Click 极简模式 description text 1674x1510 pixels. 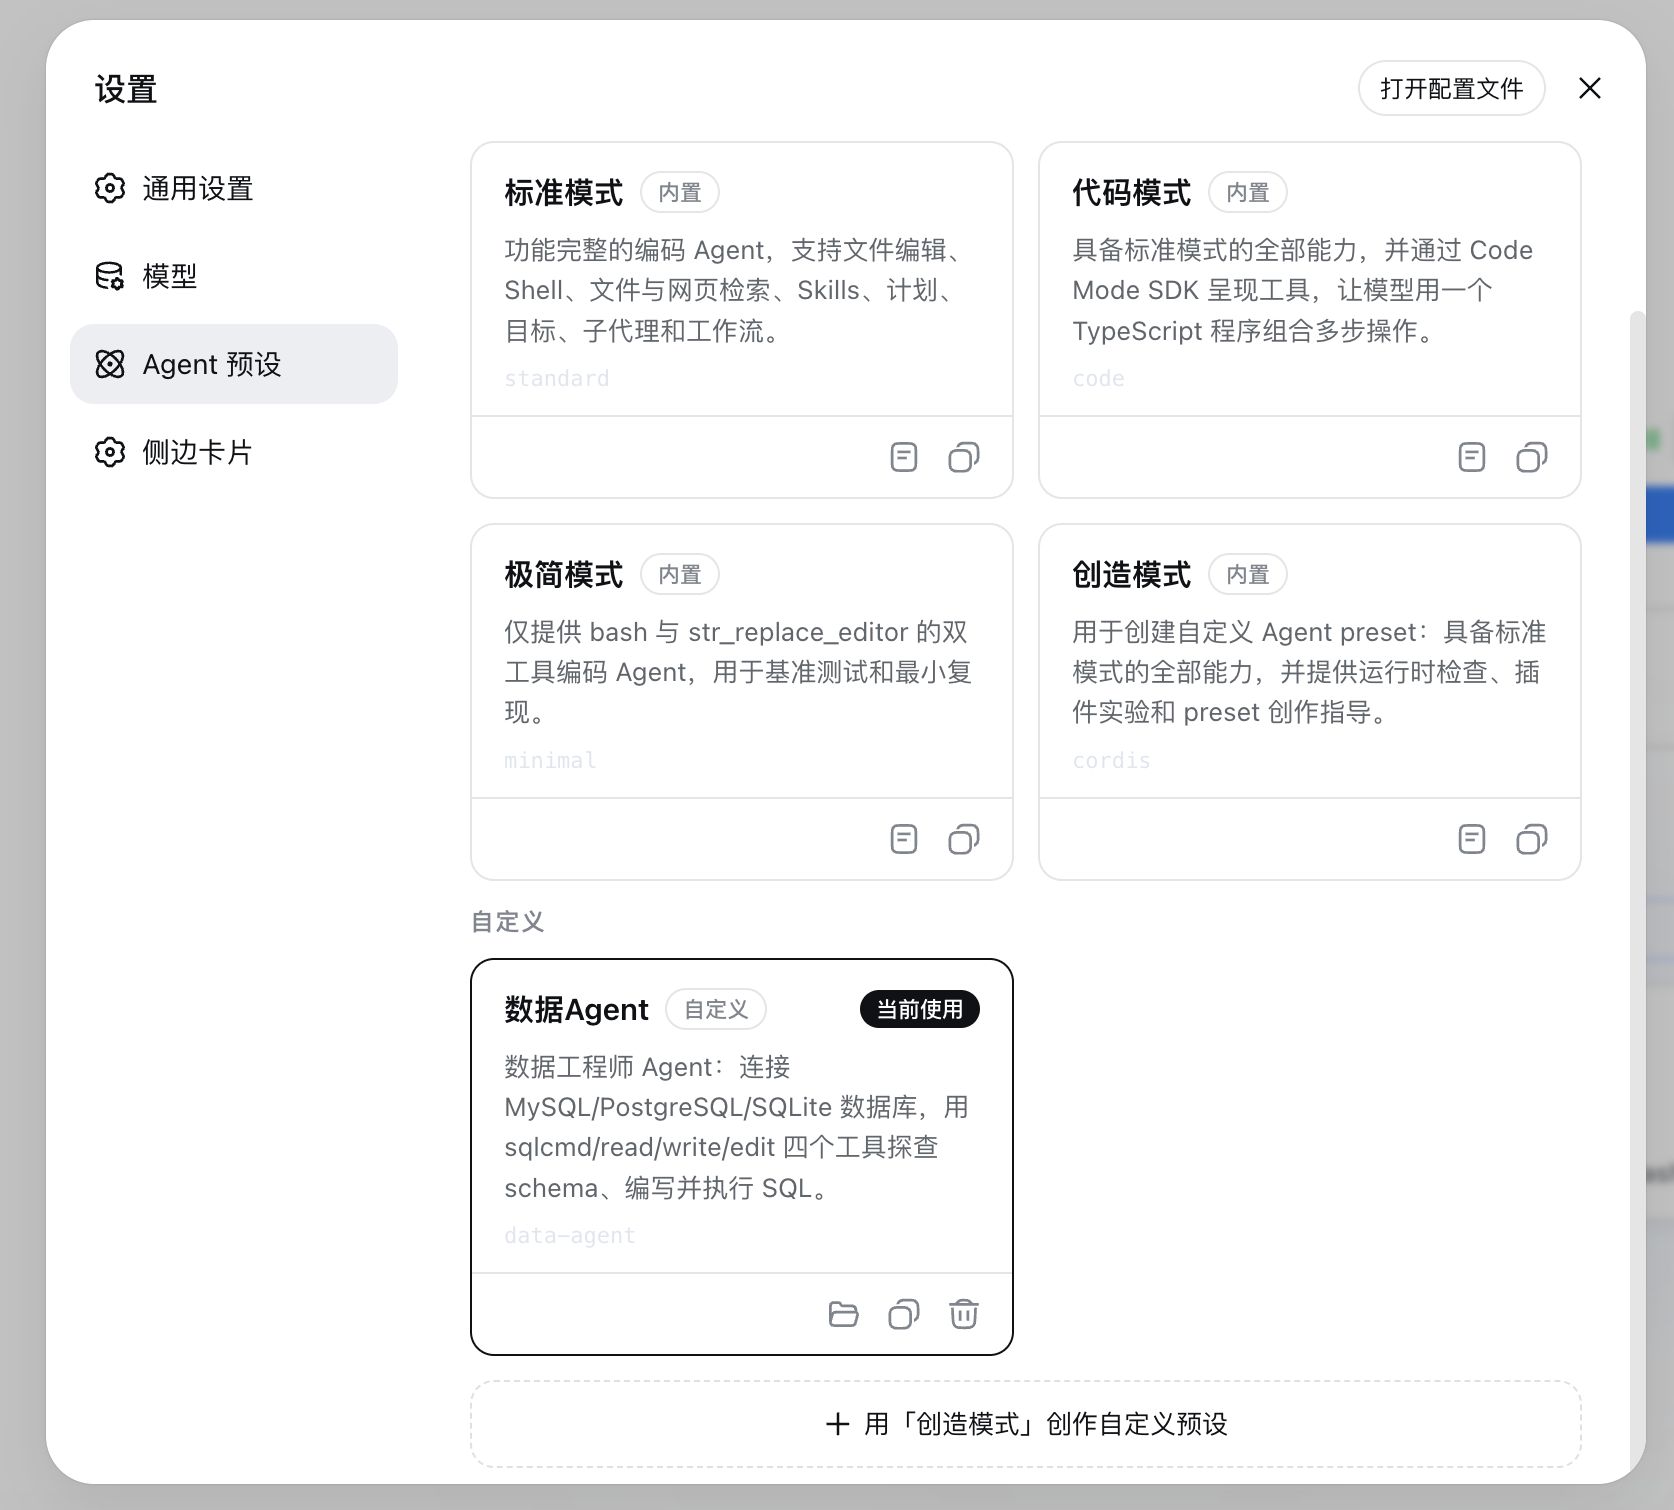point(739,672)
